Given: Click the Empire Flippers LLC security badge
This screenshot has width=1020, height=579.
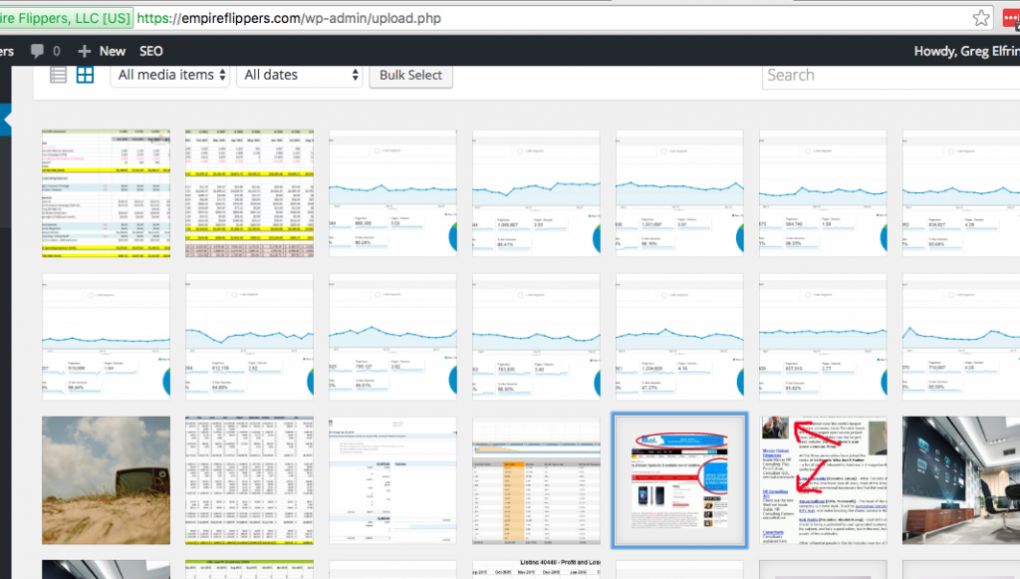Looking at the screenshot, I should 66,16.
